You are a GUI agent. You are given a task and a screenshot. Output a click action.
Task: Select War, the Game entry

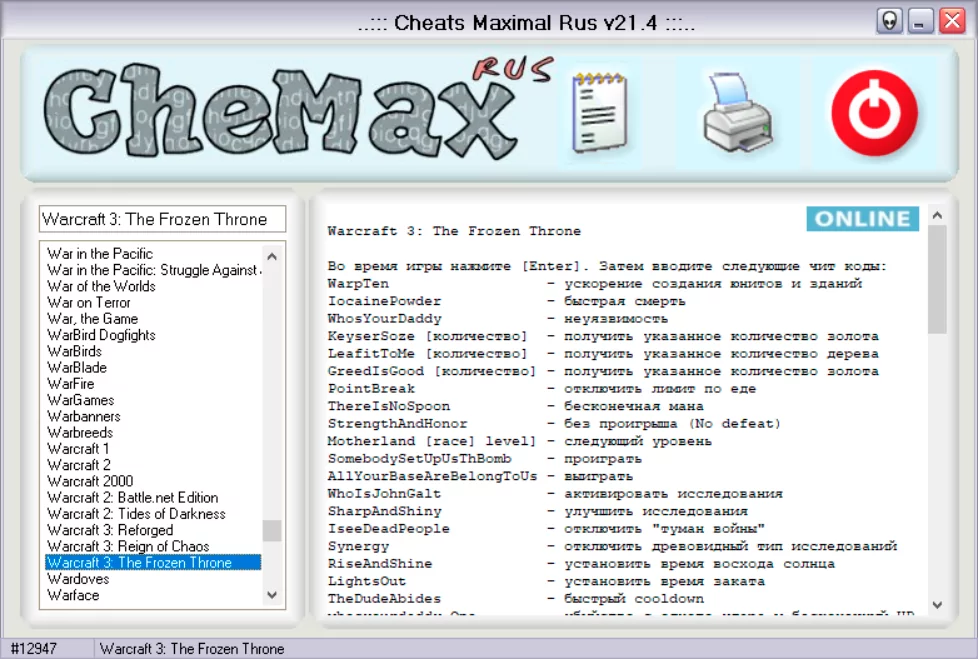pyautogui.click(x=153, y=319)
